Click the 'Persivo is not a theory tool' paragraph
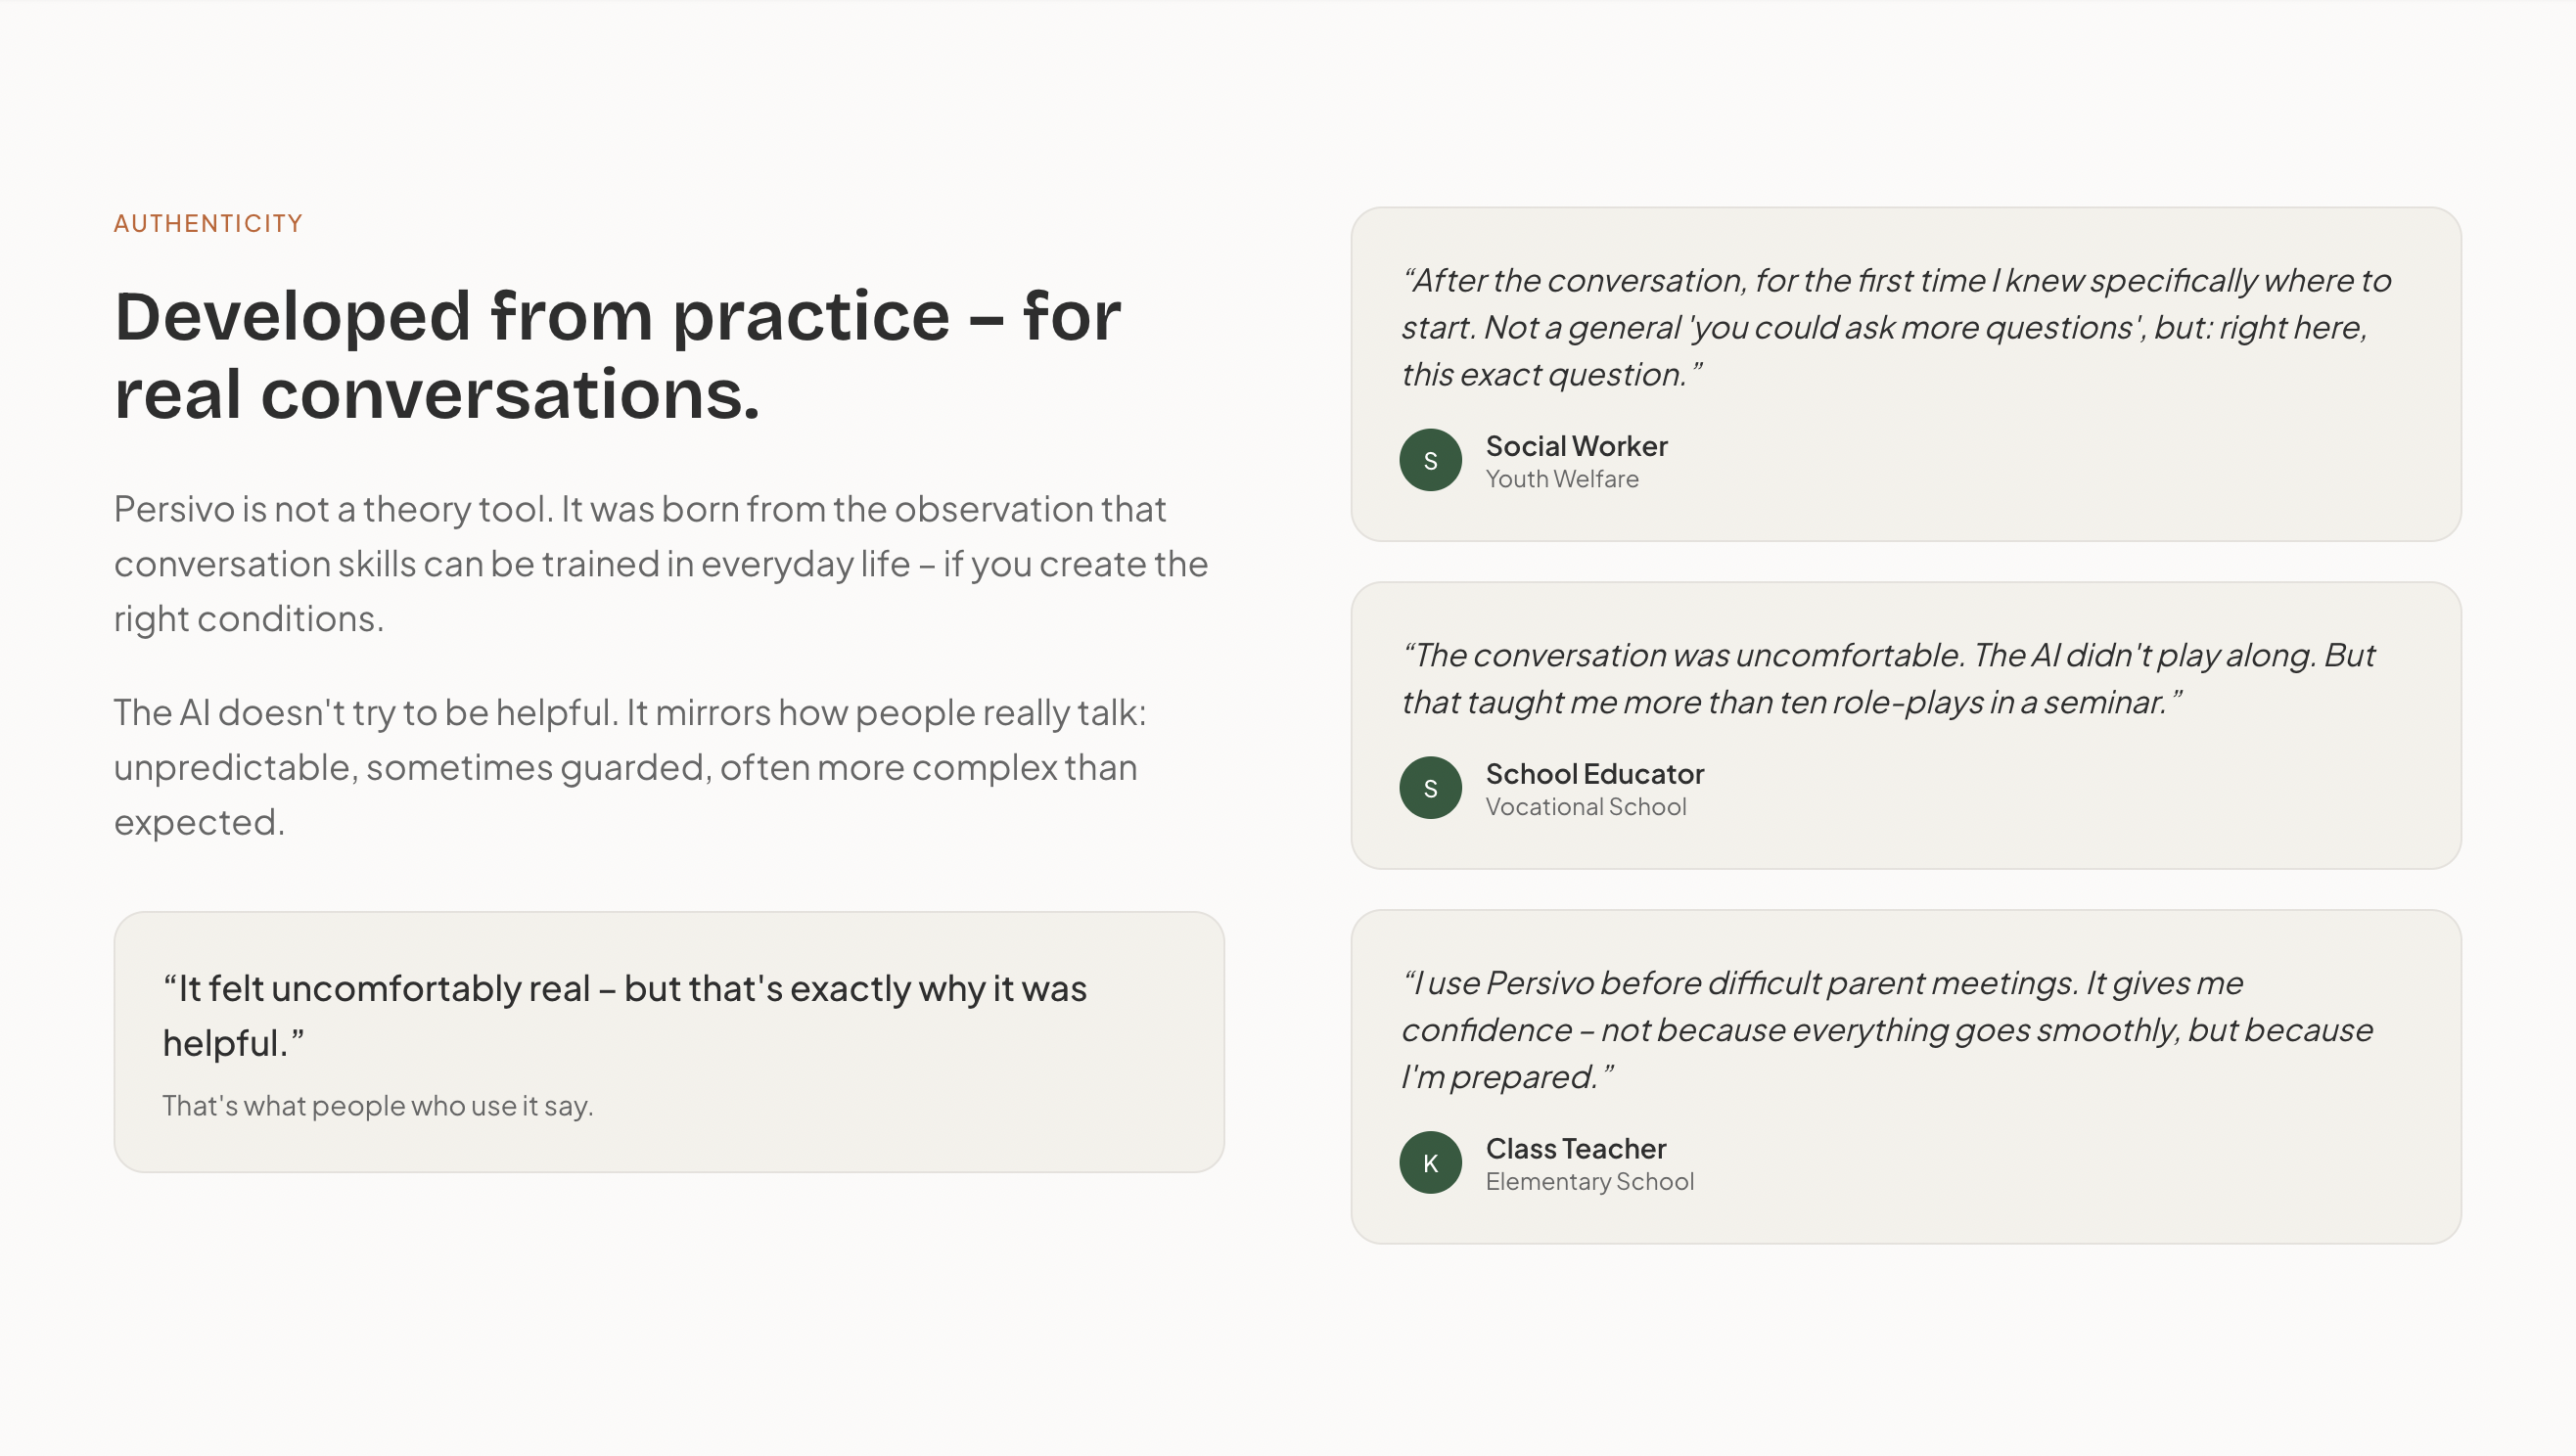2576x1456 pixels. (x=660, y=563)
